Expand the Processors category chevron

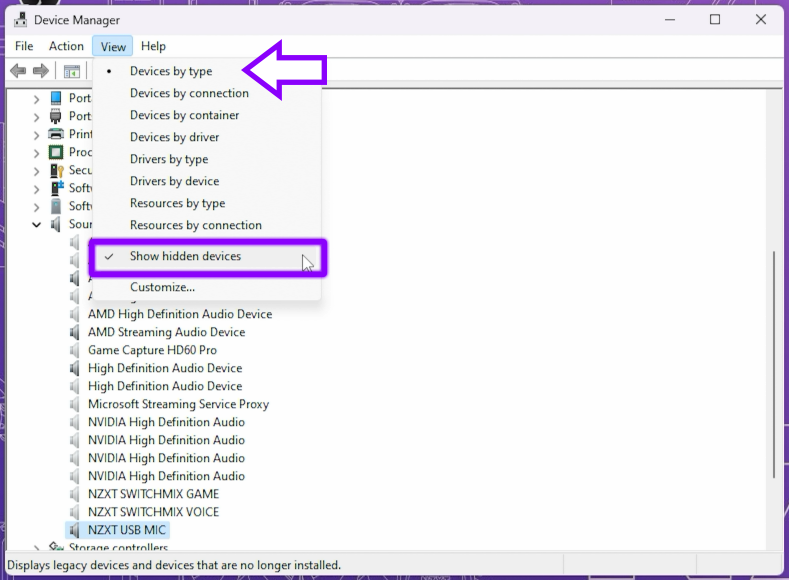coord(37,153)
